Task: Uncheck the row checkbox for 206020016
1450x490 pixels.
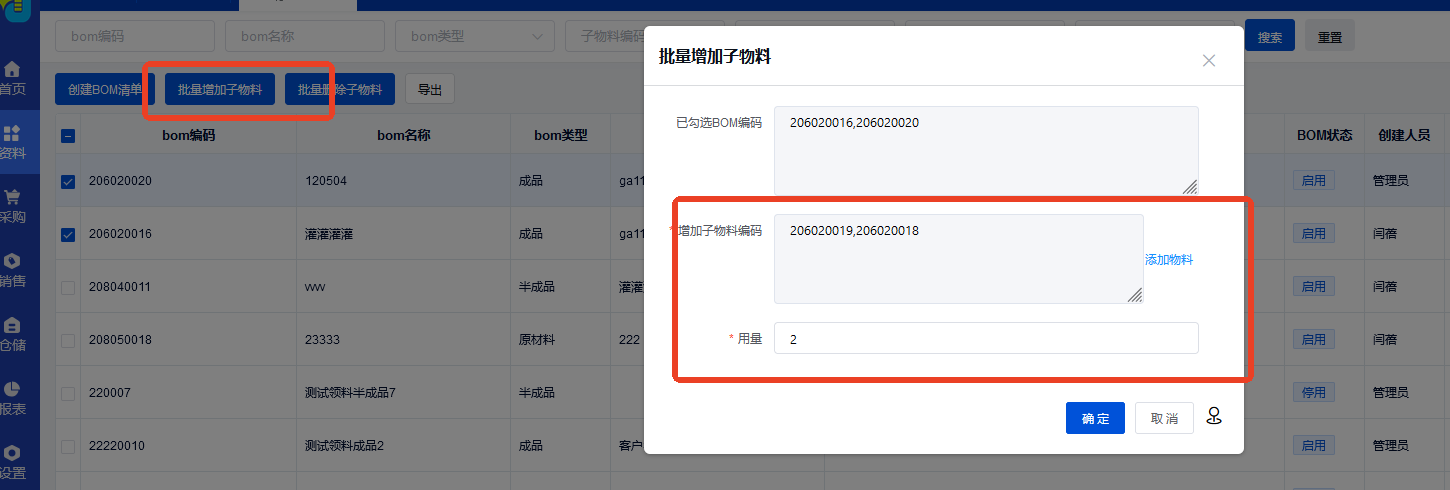Action: [x=68, y=235]
